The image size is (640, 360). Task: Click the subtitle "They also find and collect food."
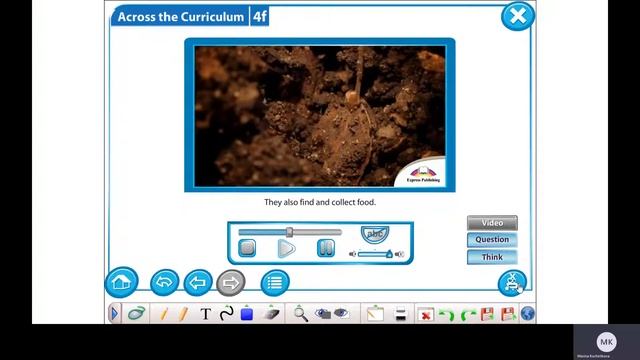click(x=320, y=202)
